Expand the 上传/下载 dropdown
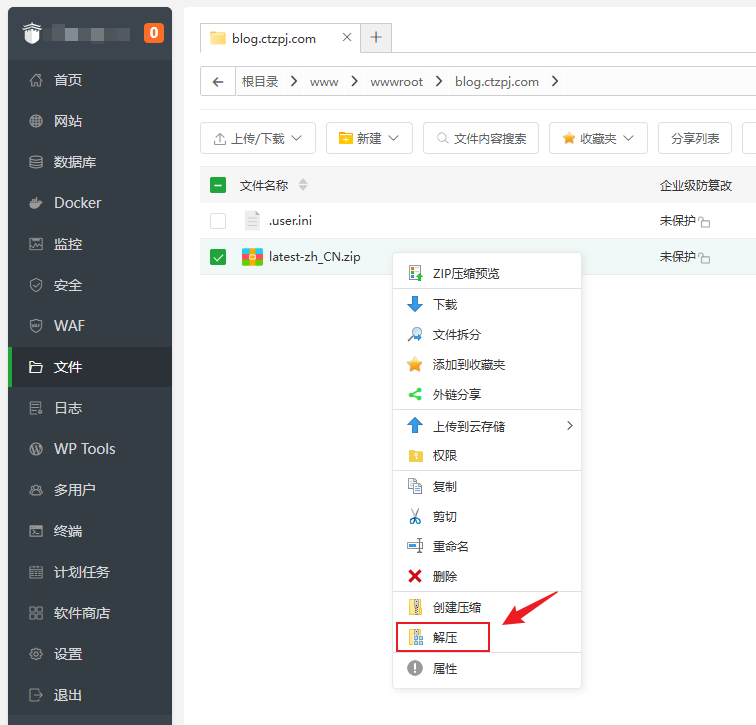The width and height of the screenshot is (756, 725). pyautogui.click(x=258, y=139)
